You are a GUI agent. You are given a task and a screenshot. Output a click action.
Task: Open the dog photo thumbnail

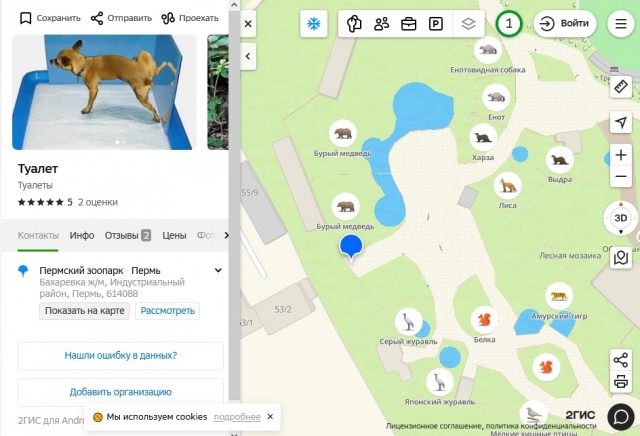(104, 92)
